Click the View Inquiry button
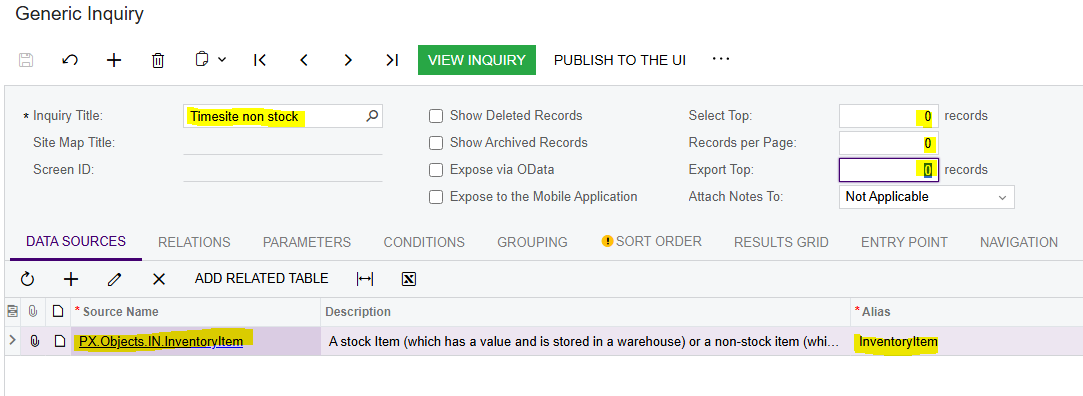 pos(477,60)
